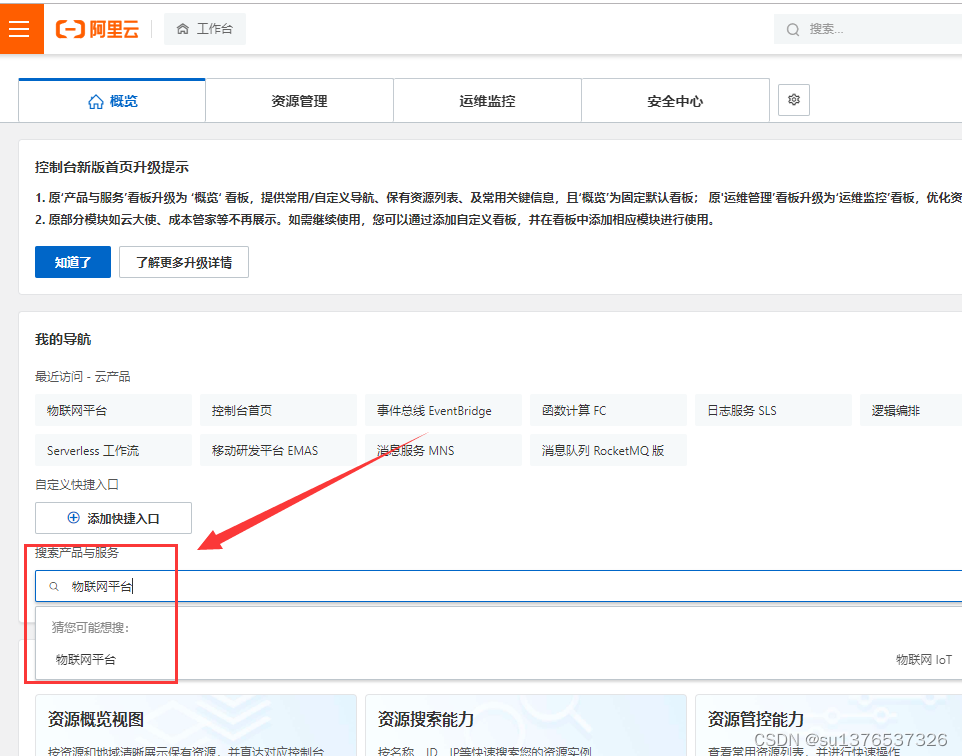Screen dimensions: 962x756
Task: Switch to the 资源管理 tab
Action: [x=299, y=101]
